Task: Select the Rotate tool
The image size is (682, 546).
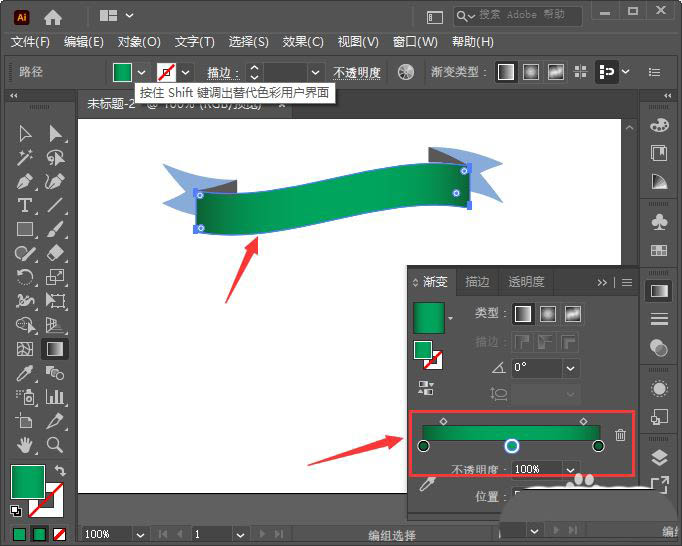Action: [x=25, y=277]
